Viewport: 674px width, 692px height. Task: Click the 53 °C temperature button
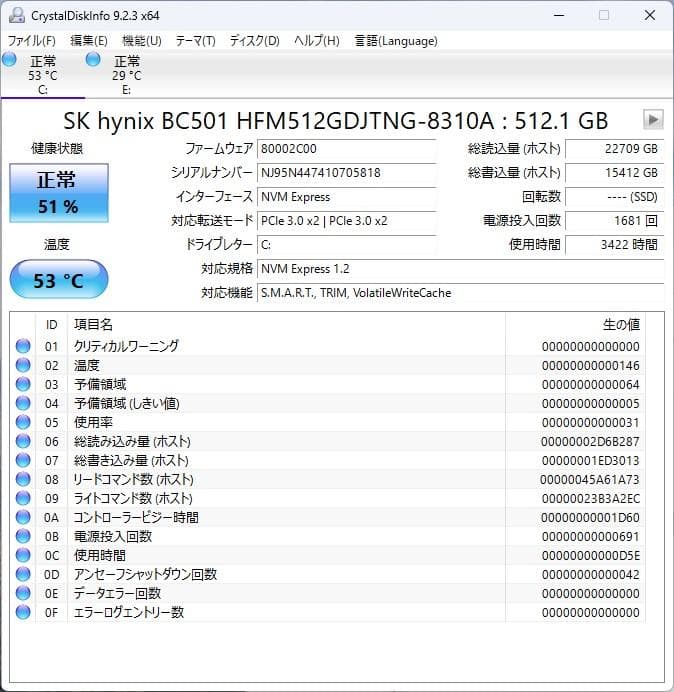pyautogui.click(x=59, y=280)
